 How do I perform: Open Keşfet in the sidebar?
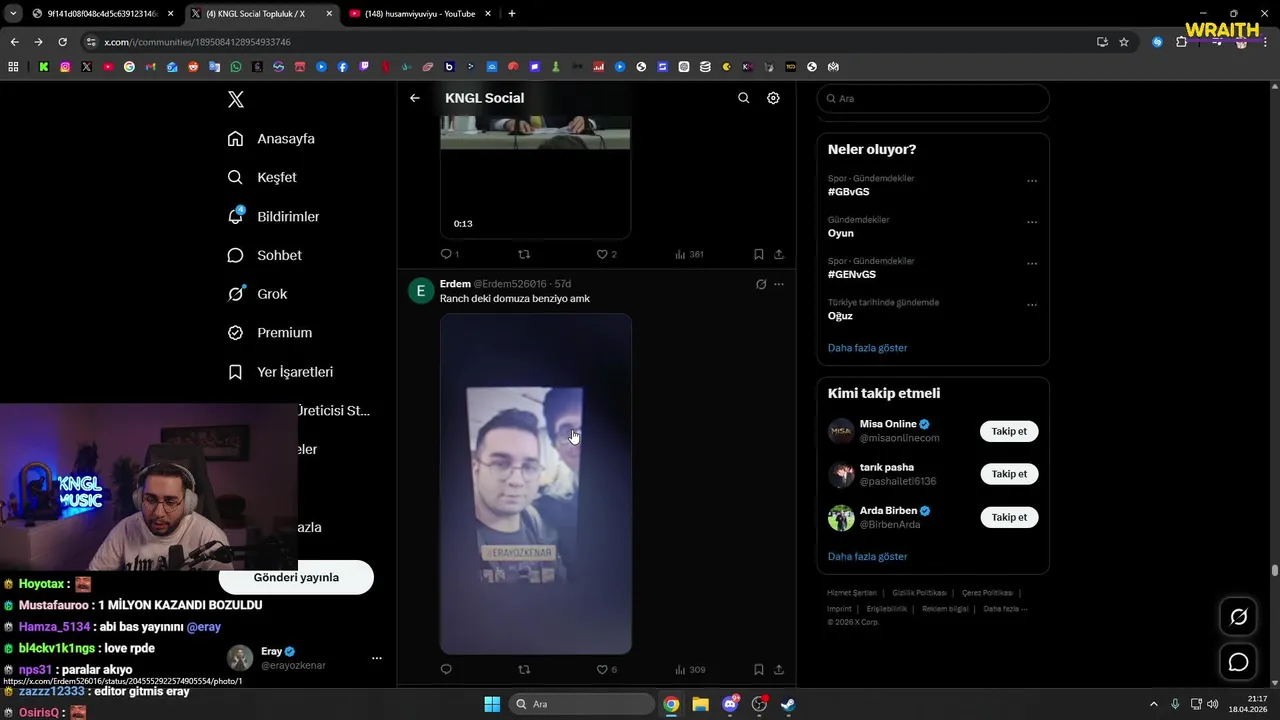pyautogui.click(x=262, y=177)
